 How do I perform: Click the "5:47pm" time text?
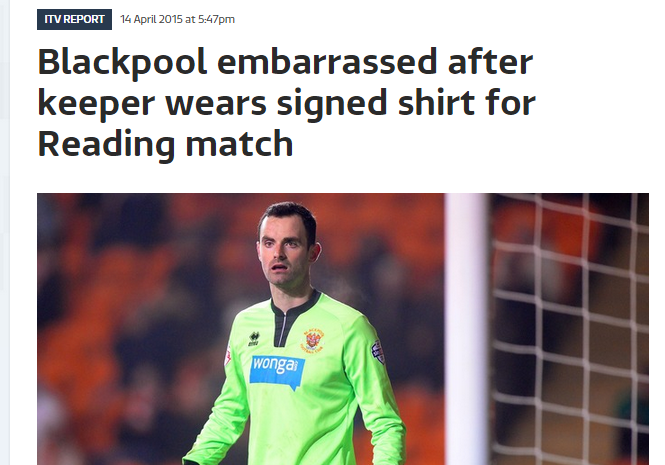(216, 20)
